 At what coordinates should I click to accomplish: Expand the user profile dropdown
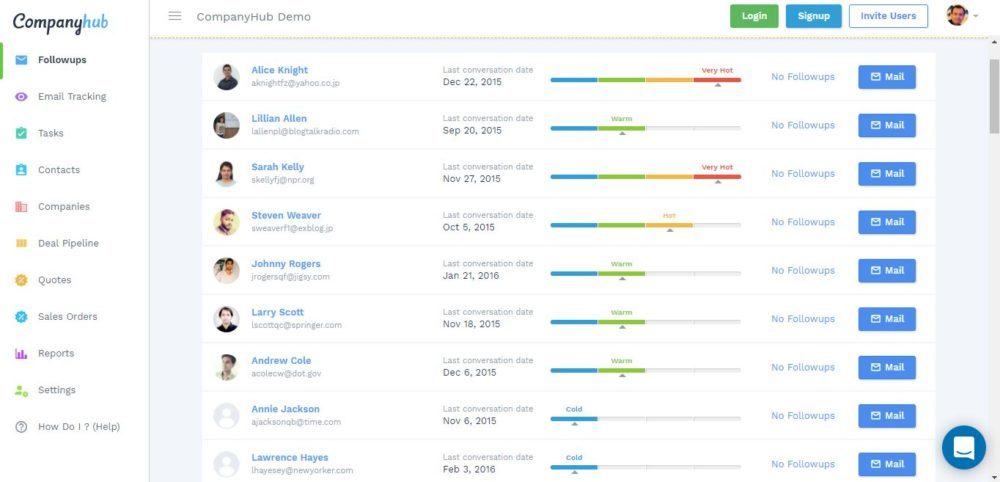962,16
